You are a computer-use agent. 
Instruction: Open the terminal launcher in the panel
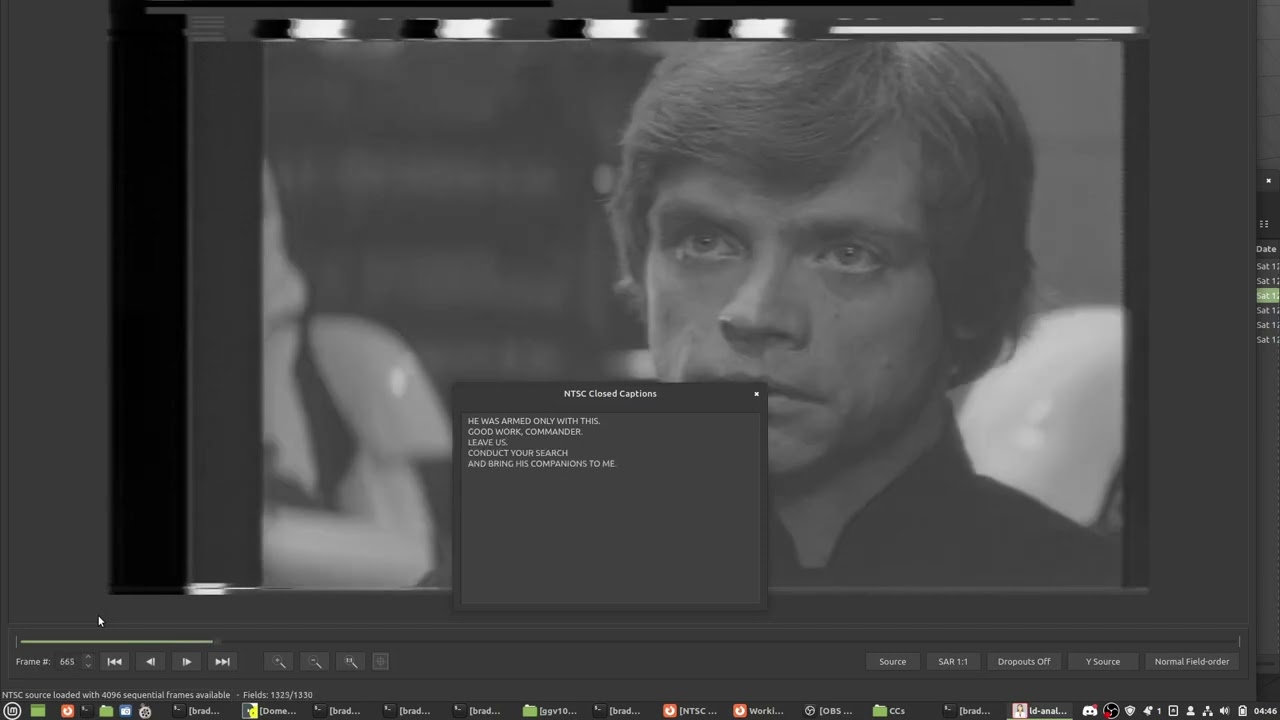click(x=87, y=711)
